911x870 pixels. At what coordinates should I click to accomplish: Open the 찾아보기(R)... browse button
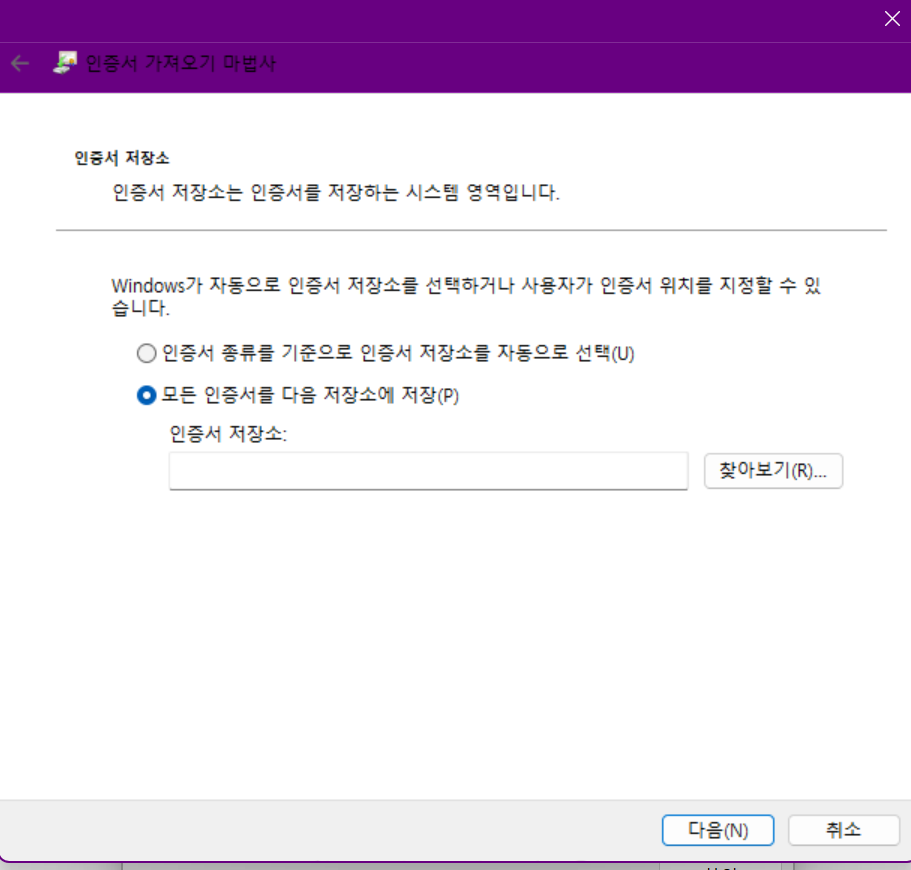(x=773, y=471)
